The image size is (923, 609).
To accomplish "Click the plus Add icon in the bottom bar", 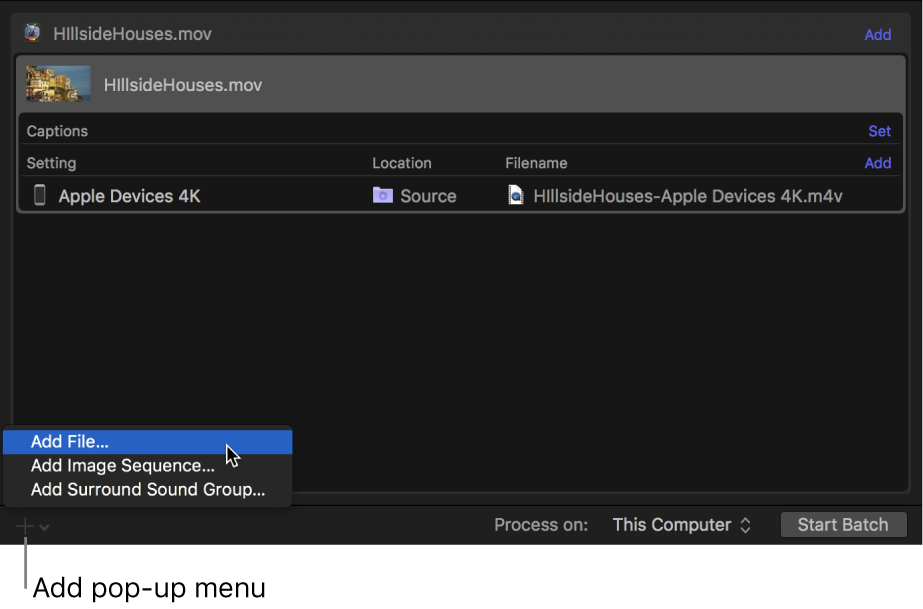I will (x=25, y=526).
